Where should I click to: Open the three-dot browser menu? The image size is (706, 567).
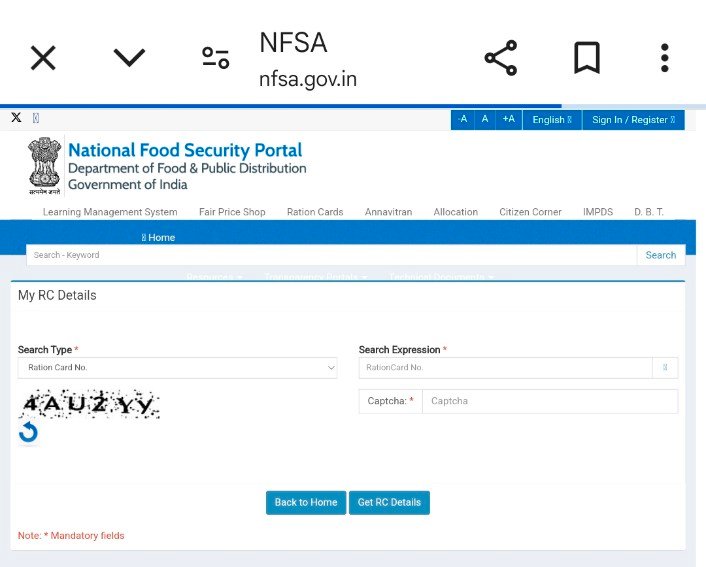[665, 58]
